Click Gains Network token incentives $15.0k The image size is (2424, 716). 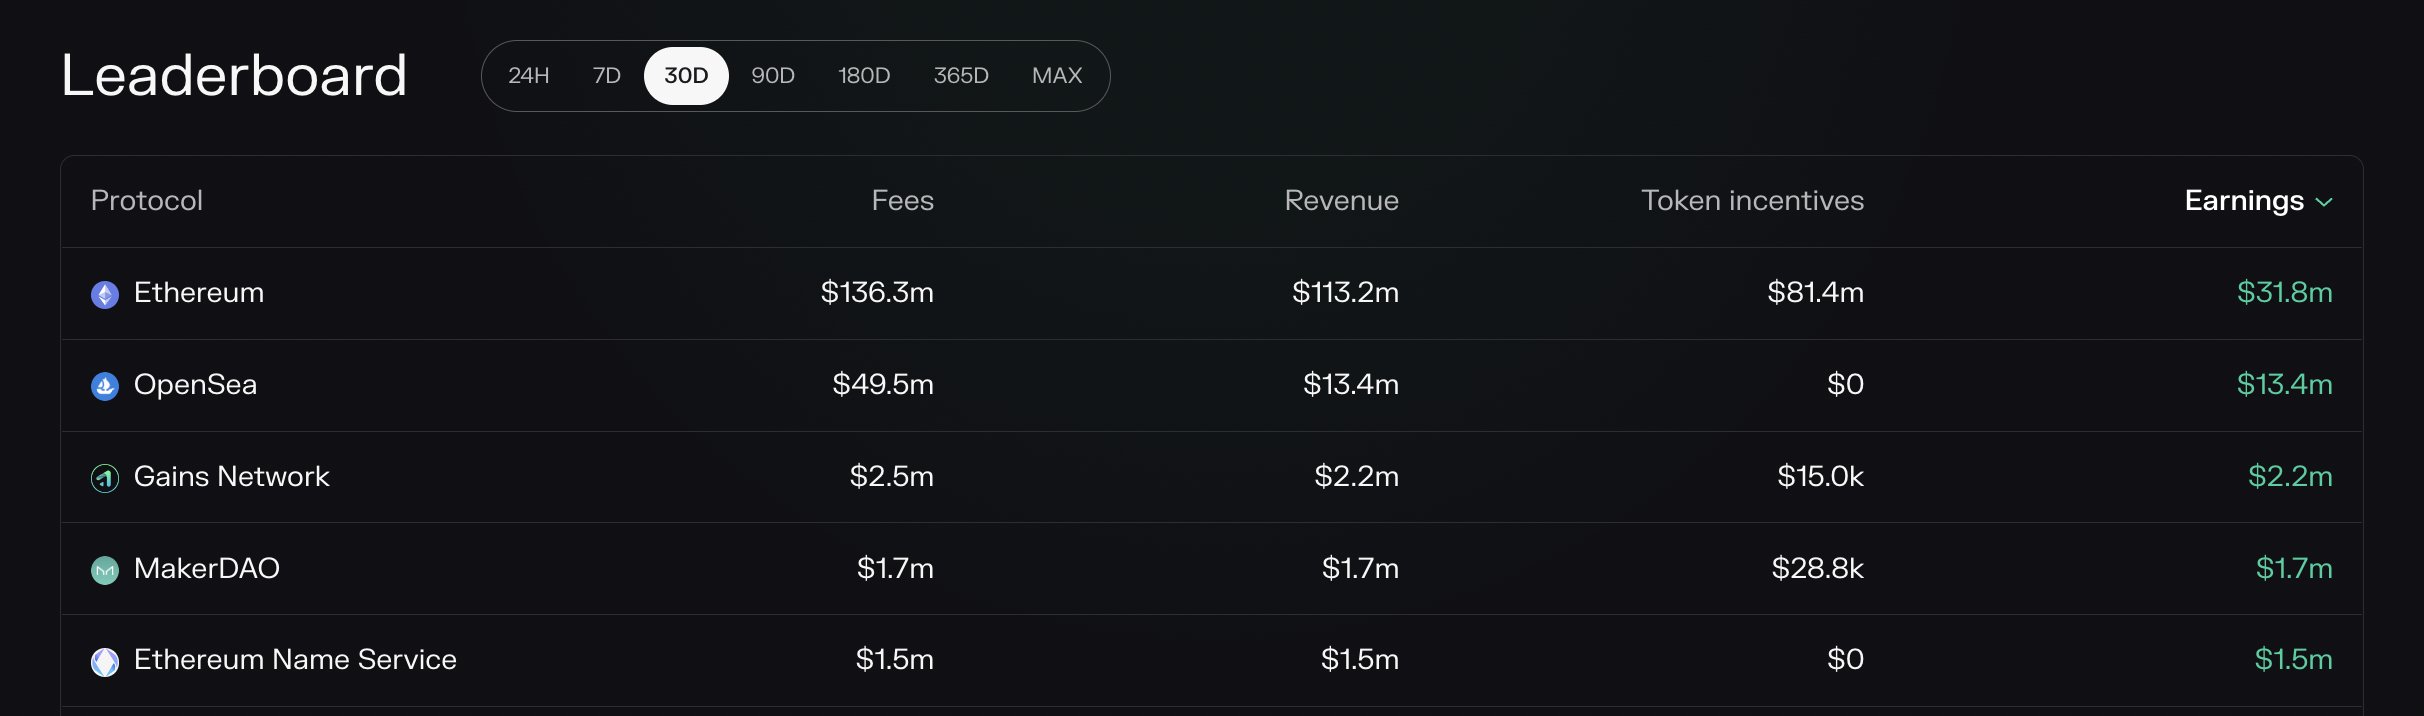(x=1820, y=477)
